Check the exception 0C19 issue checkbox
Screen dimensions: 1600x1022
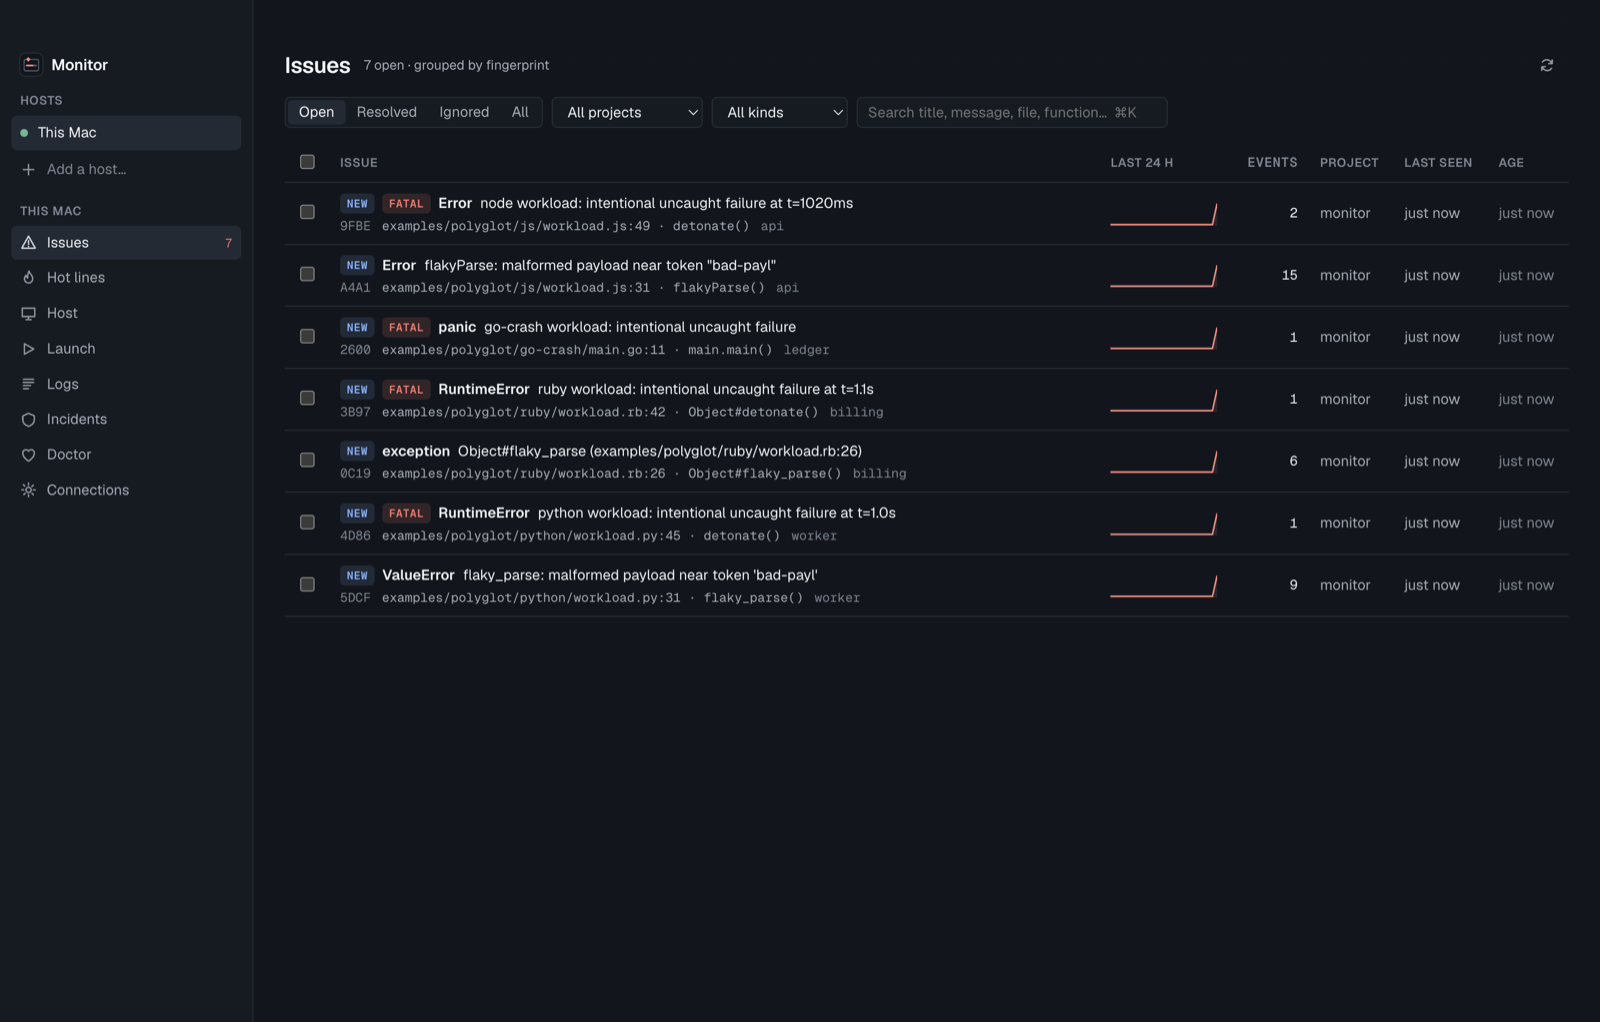coord(307,460)
